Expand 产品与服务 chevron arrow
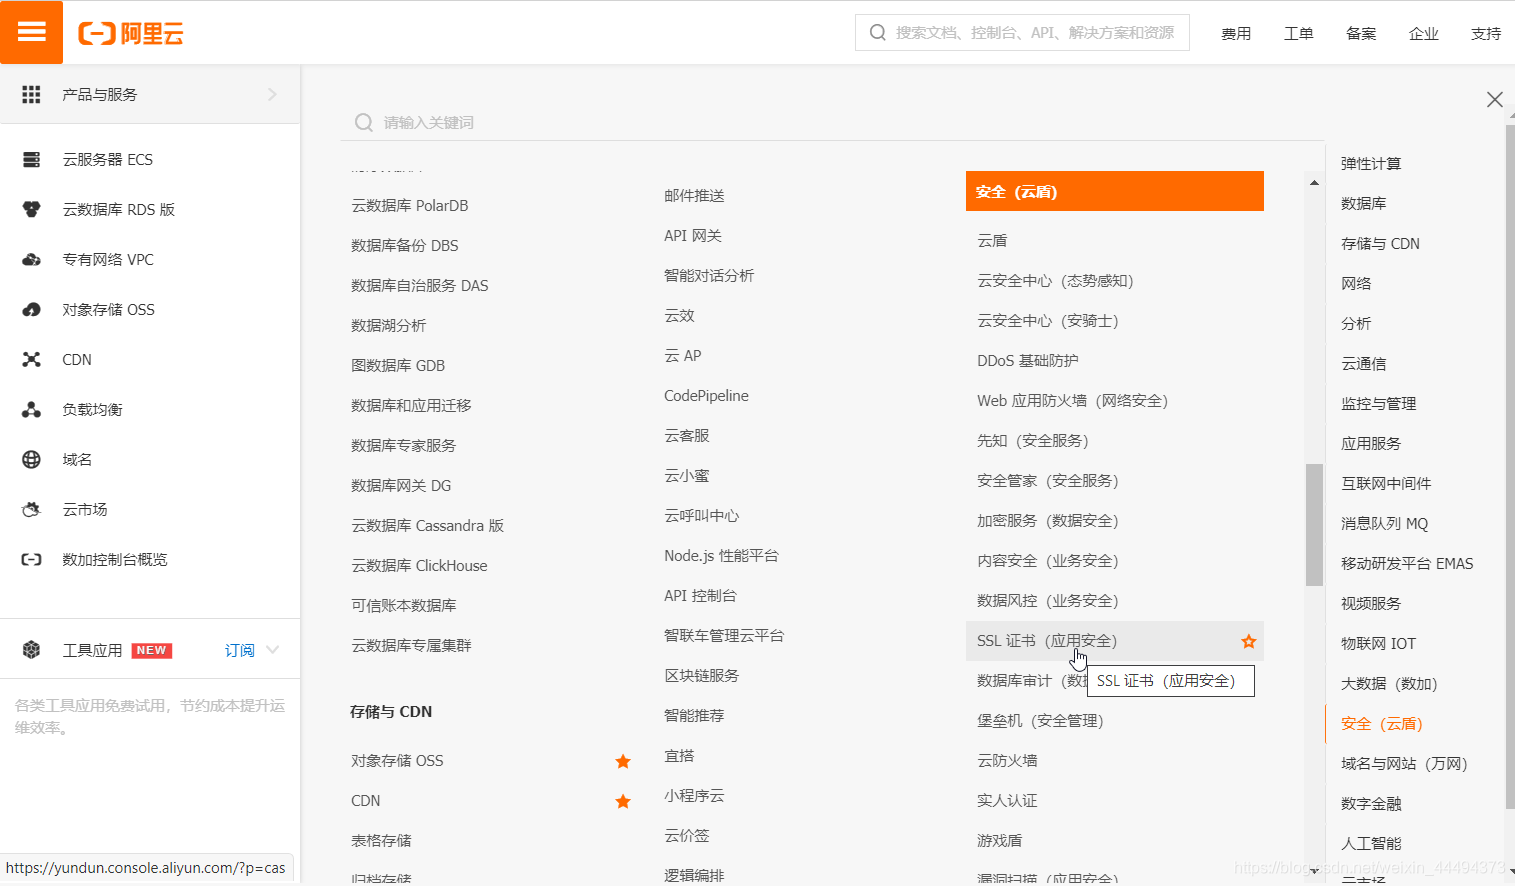The width and height of the screenshot is (1515, 886). pyautogui.click(x=272, y=94)
